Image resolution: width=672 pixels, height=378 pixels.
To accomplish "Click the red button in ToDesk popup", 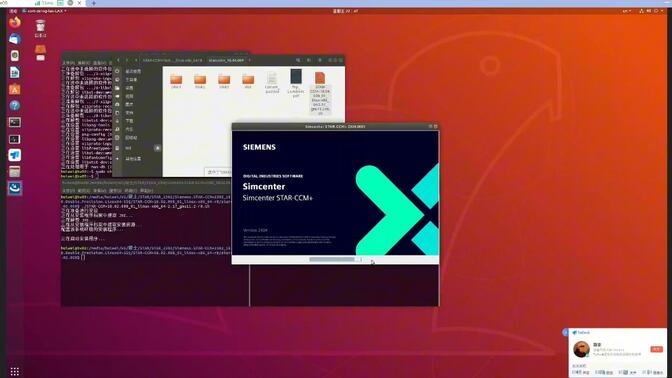I will click(656, 349).
